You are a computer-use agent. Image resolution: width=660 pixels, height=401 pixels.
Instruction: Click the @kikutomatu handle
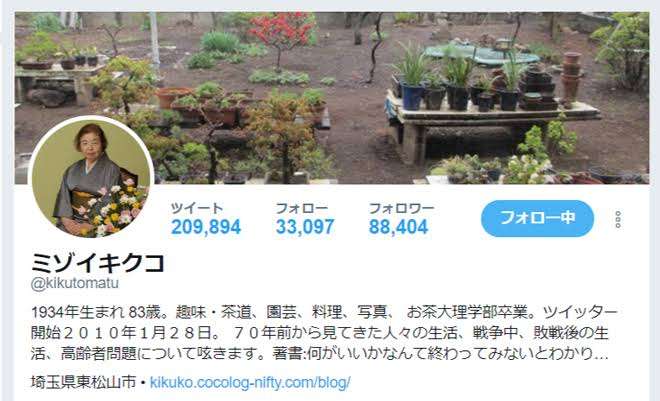(x=75, y=283)
